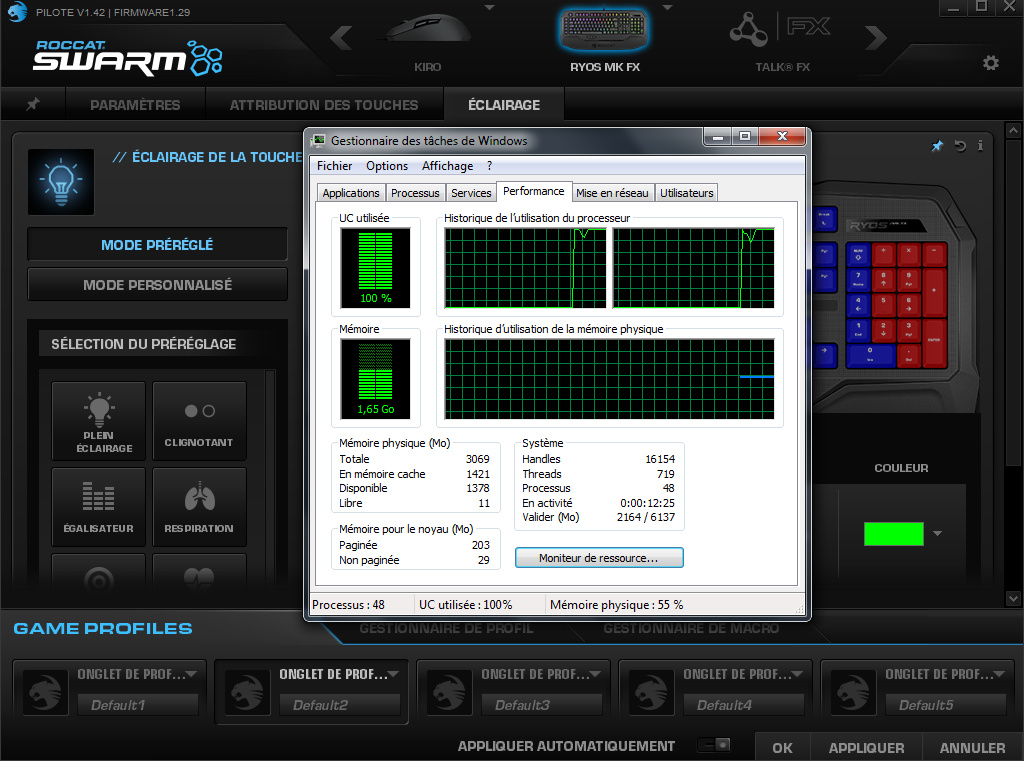Select Mode Personnalisé button
This screenshot has width=1024, height=761.
[x=157, y=285]
